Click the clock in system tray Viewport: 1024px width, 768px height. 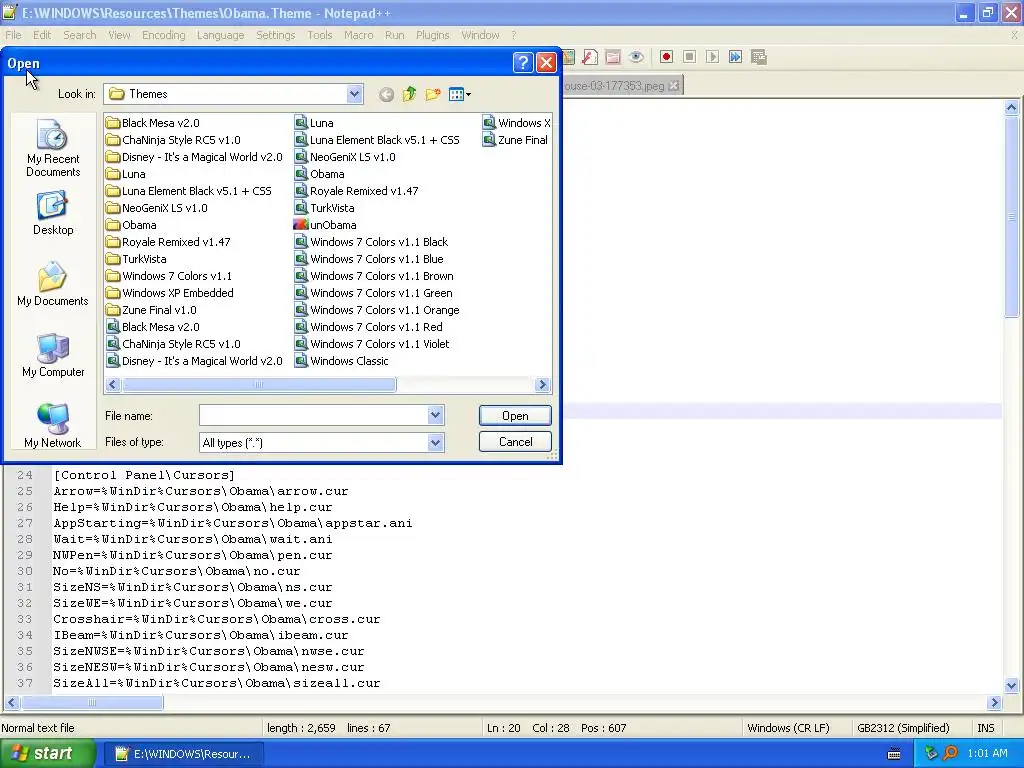(987, 753)
